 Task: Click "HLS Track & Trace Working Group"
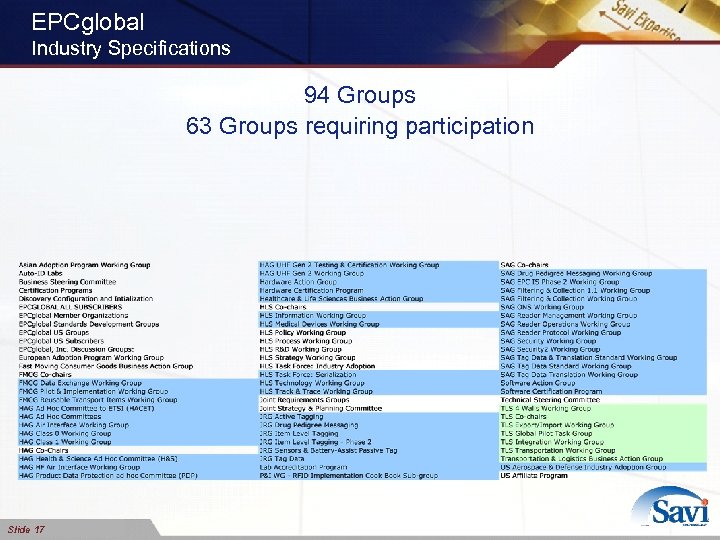[x=316, y=391]
